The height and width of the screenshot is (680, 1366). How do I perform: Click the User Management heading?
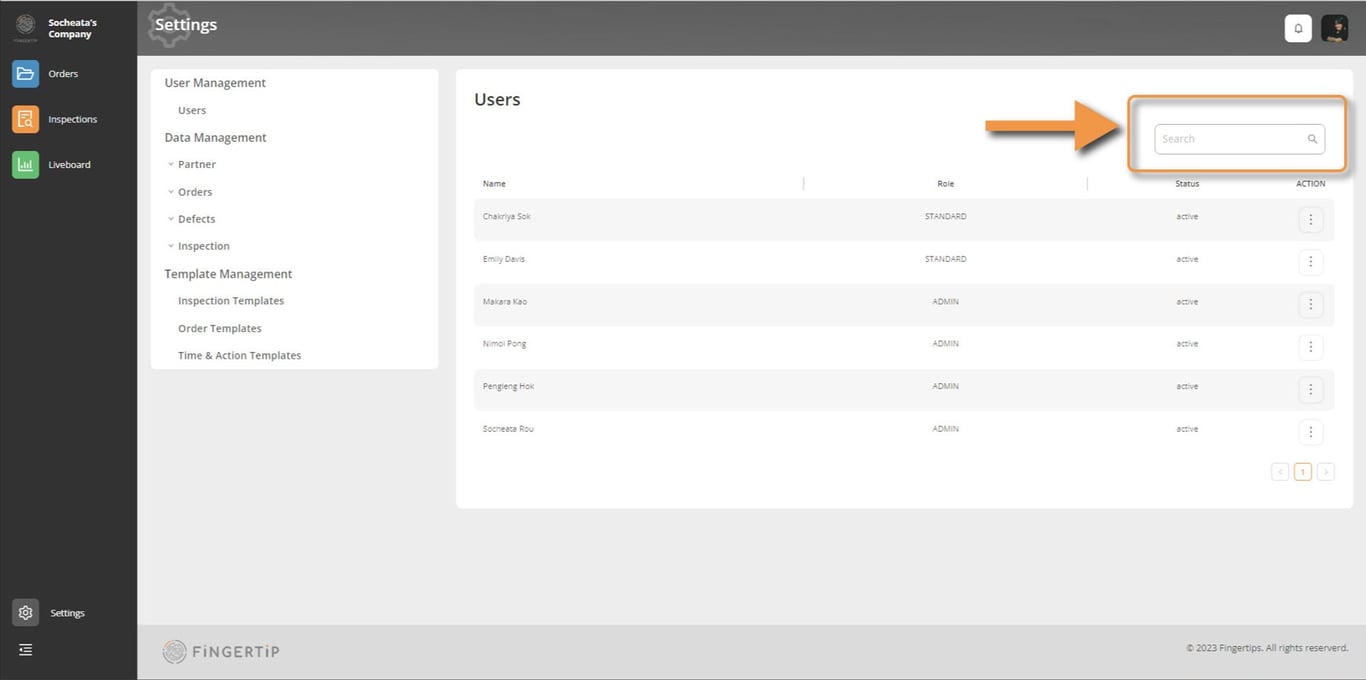pyautogui.click(x=215, y=83)
